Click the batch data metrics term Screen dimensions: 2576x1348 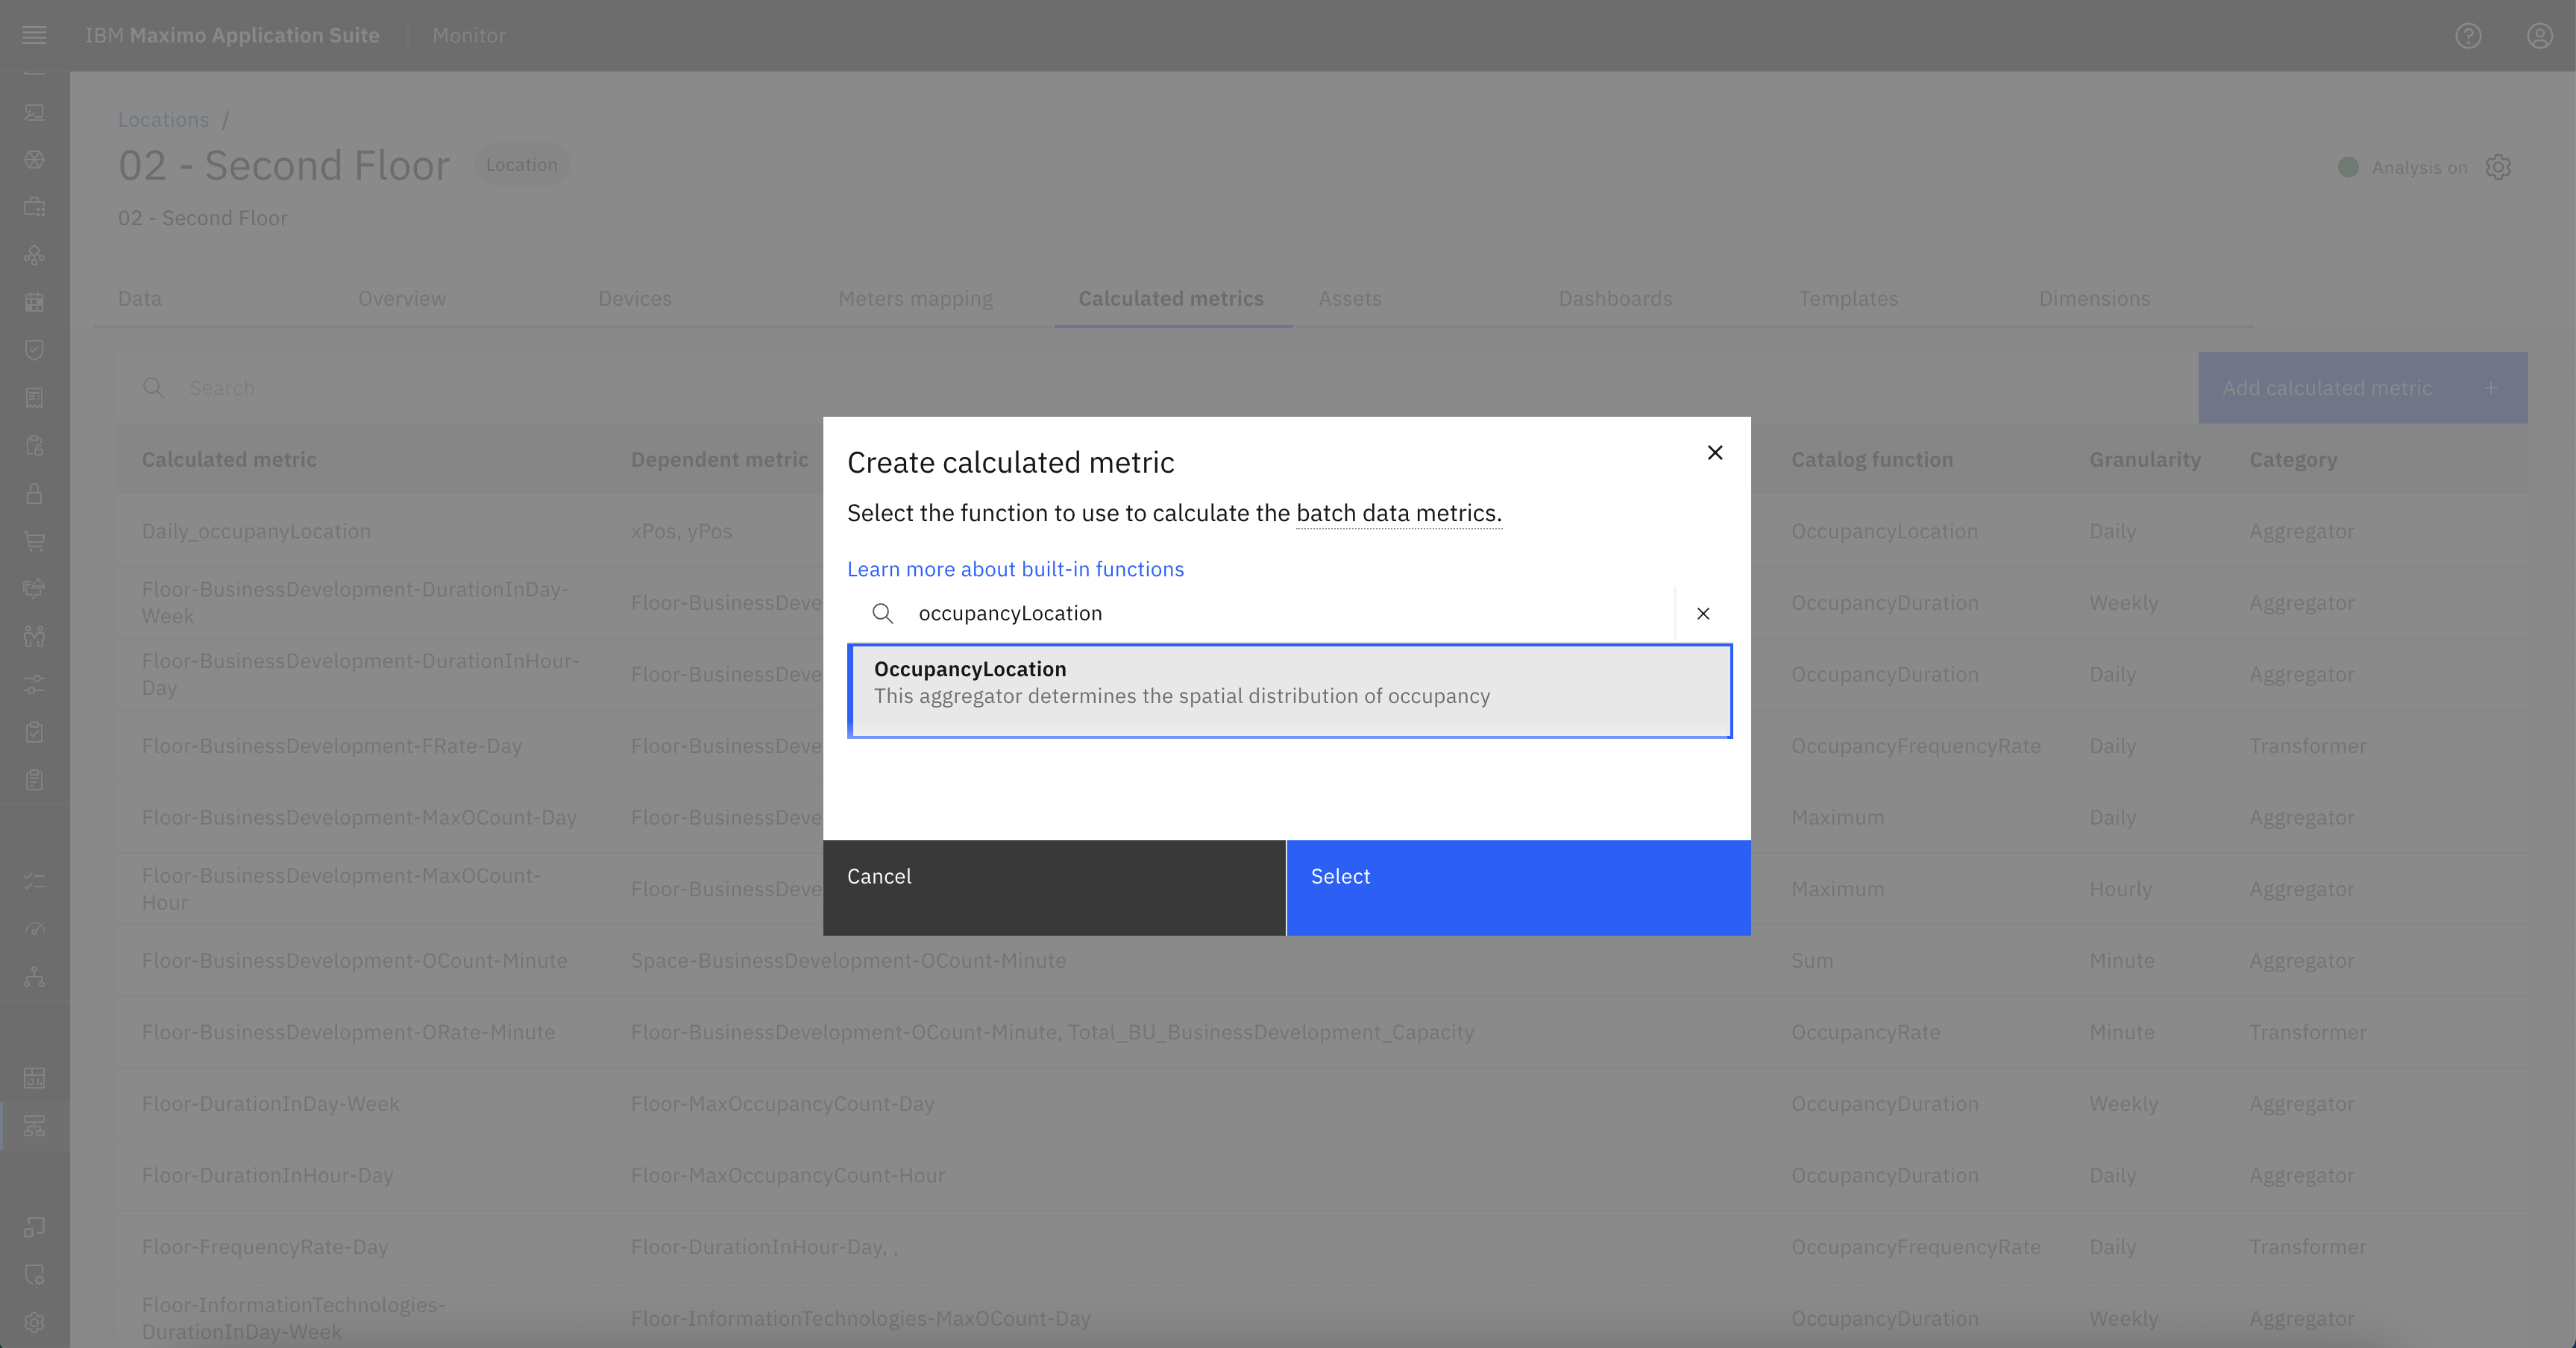(1398, 513)
